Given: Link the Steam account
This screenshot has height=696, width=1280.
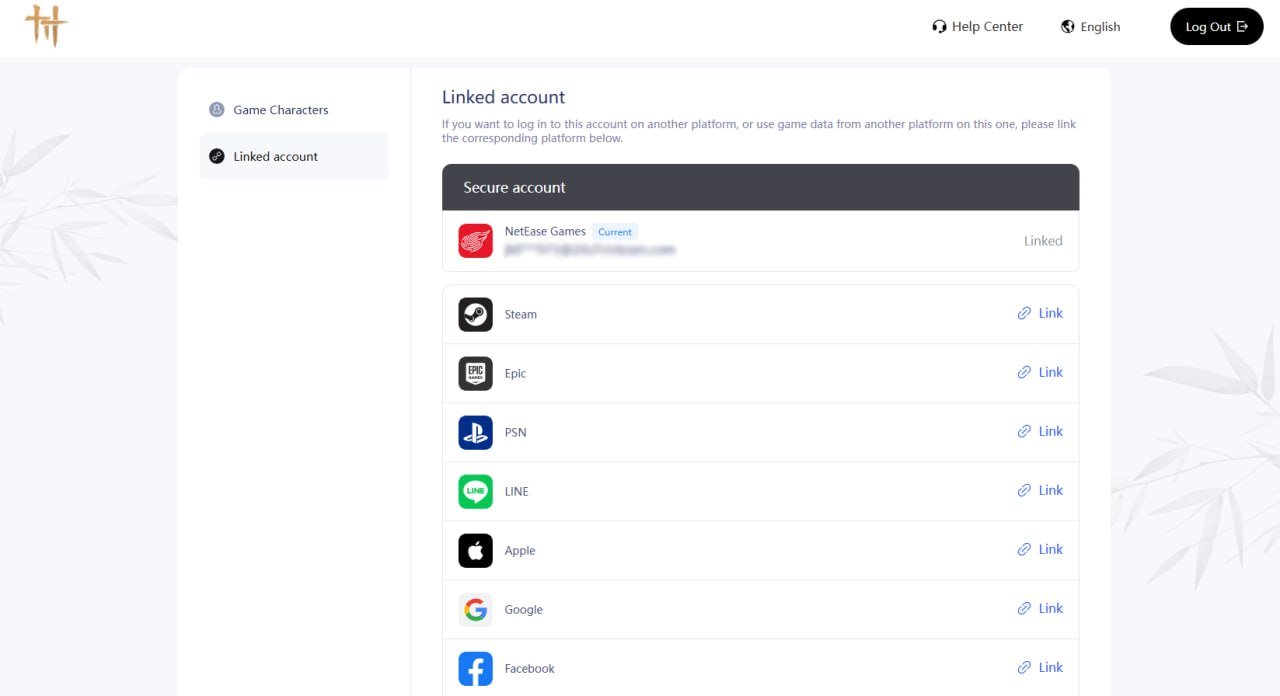Looking at the screenshot, I should (x=1040, y=313).
